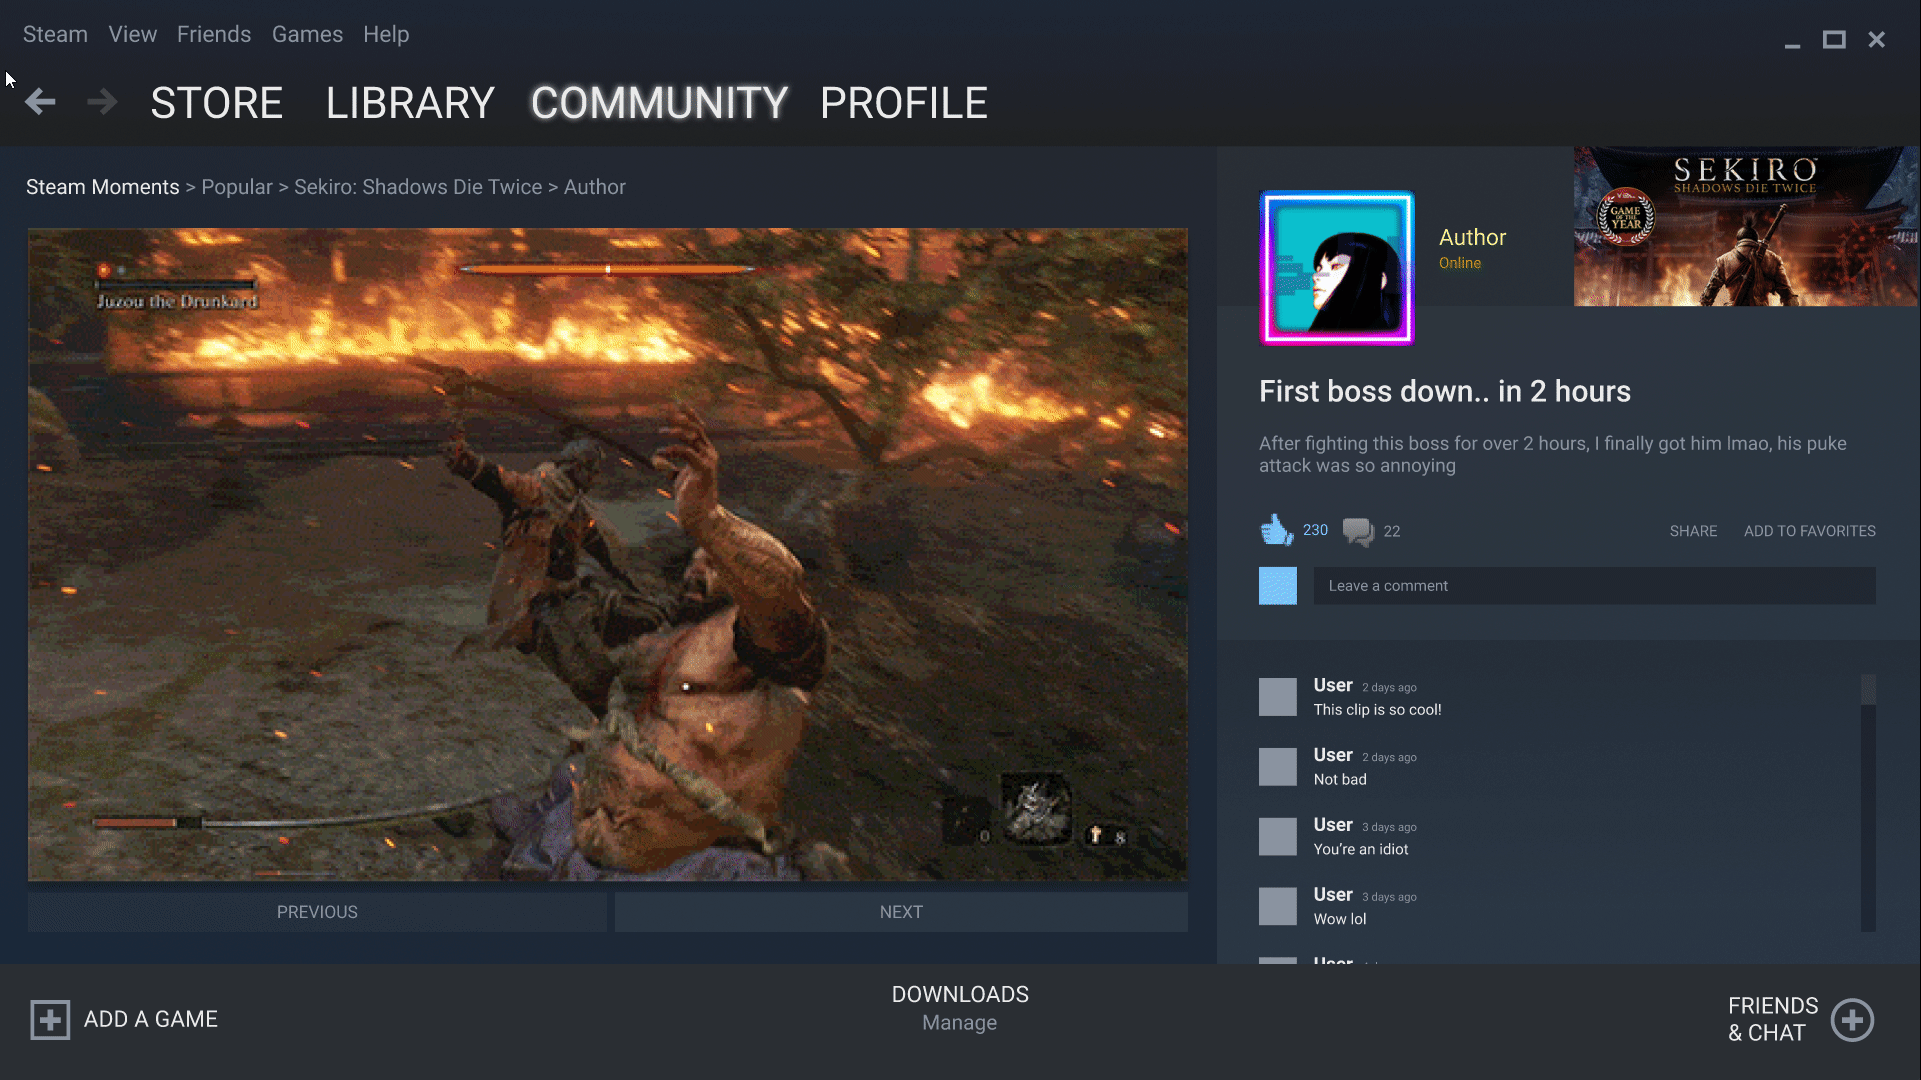Open the Sekiro game banner
Viewport: 1921px width, 1080px height.
tap(1746, 227)
